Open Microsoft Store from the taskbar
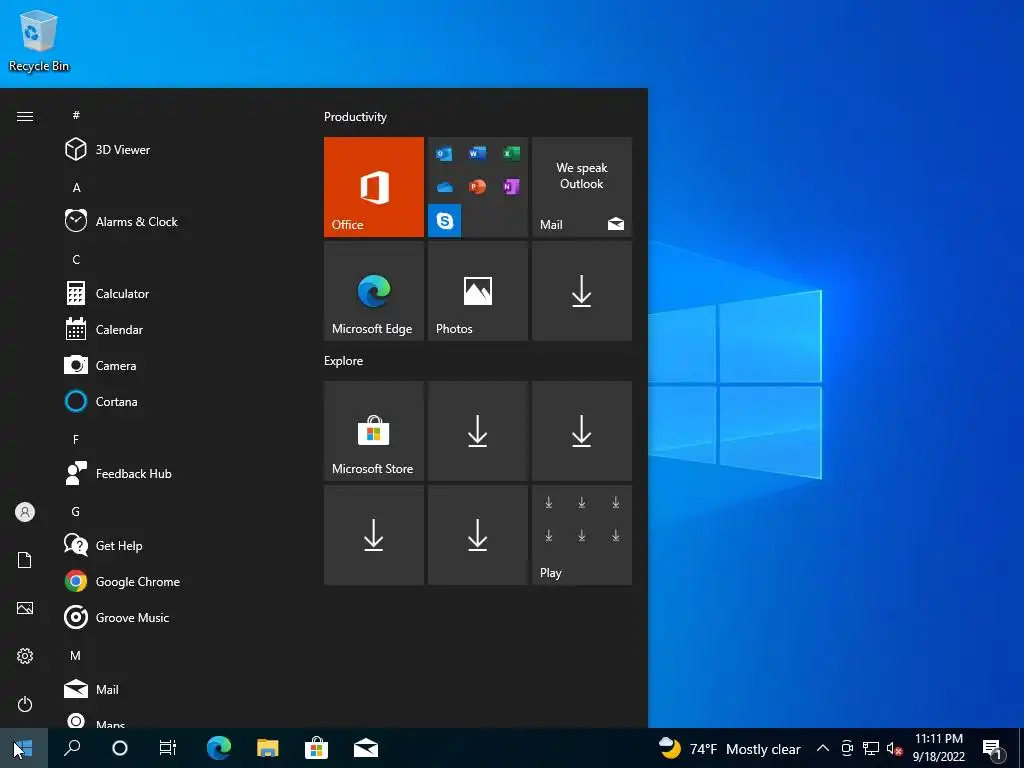 coord(317,748)
